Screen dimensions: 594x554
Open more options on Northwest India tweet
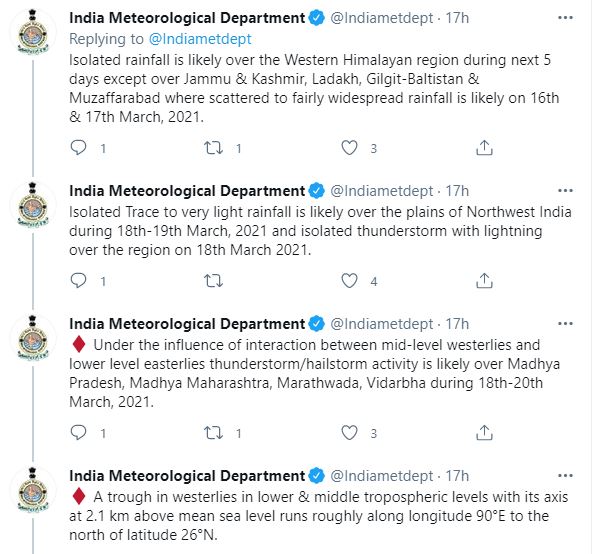pos(565,191)
